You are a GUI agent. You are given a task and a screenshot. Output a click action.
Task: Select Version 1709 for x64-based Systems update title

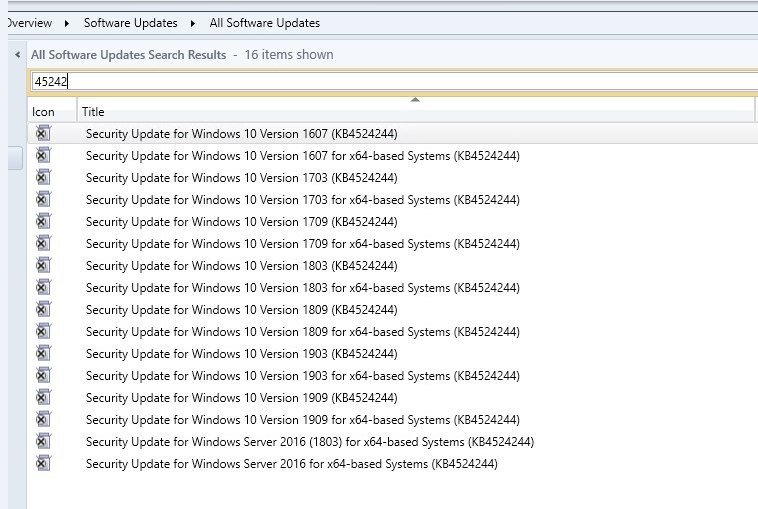click(x=303, y=244)
